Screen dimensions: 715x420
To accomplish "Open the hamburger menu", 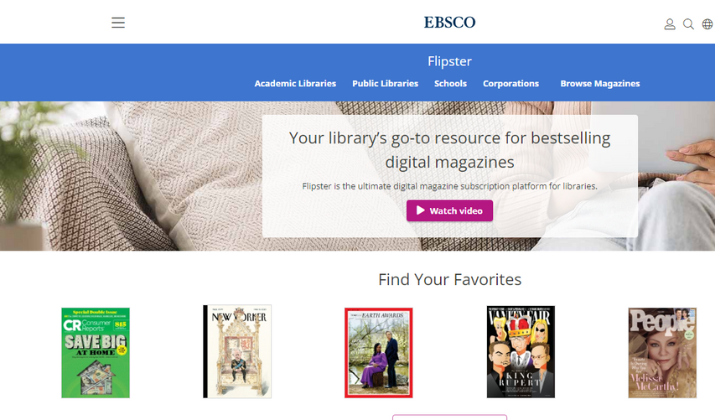I will pyautogui.click(x=118, y=22).
